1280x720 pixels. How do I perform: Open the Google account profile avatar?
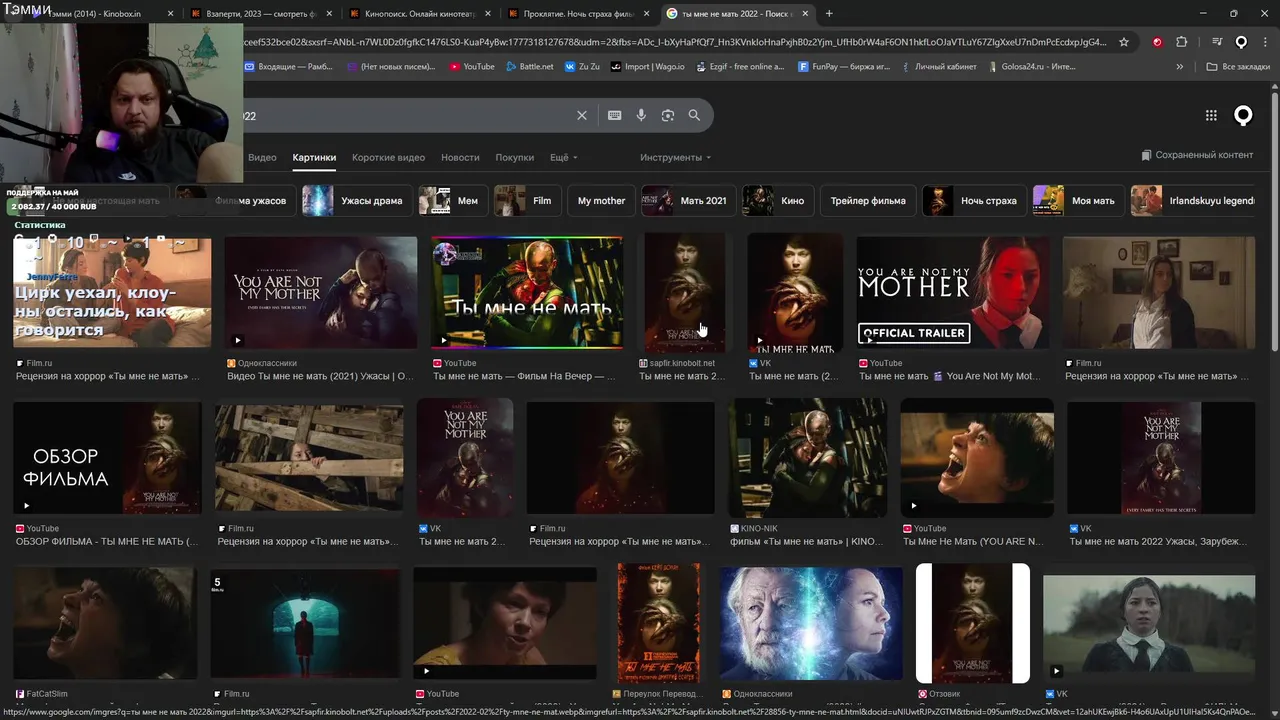[x=1243, y=115]
